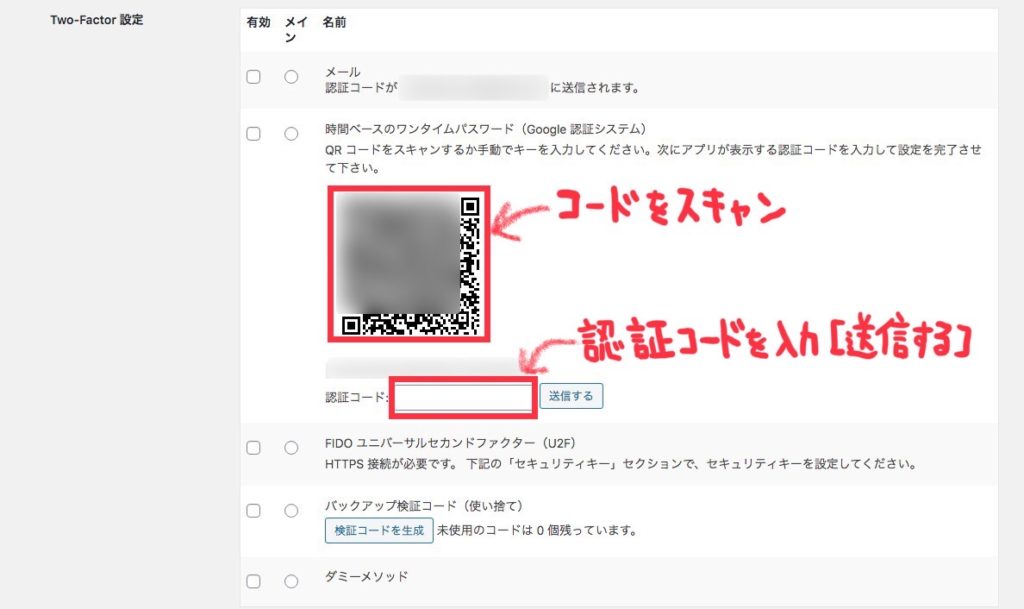Enable the ダミーメソッド checkbox
Image resolution: width=1024 pixels, height=609 pixels.
pyautogui.click(x=253, y=581)
